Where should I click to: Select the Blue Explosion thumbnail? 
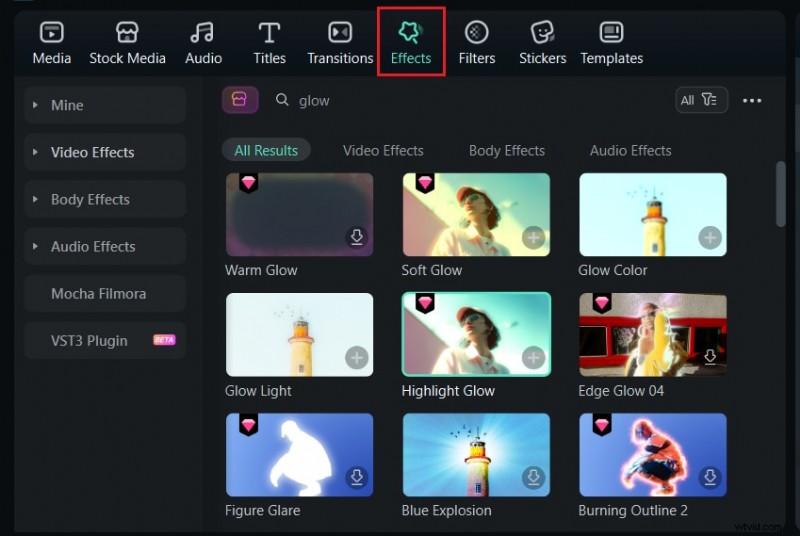(476, 455)
